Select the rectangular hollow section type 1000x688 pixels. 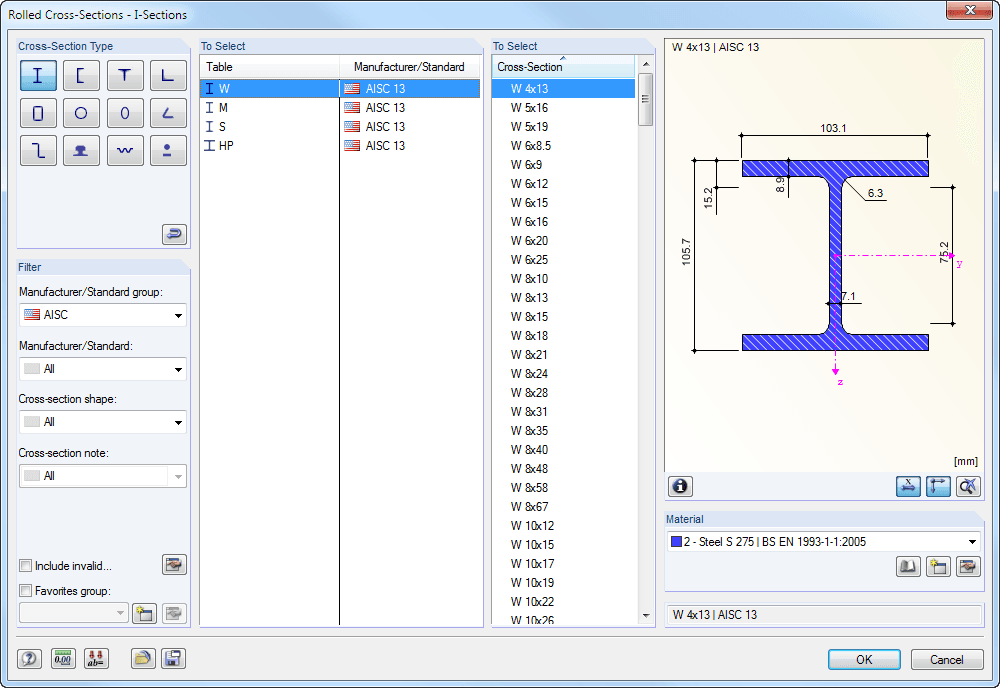click(x=38, y=113)
